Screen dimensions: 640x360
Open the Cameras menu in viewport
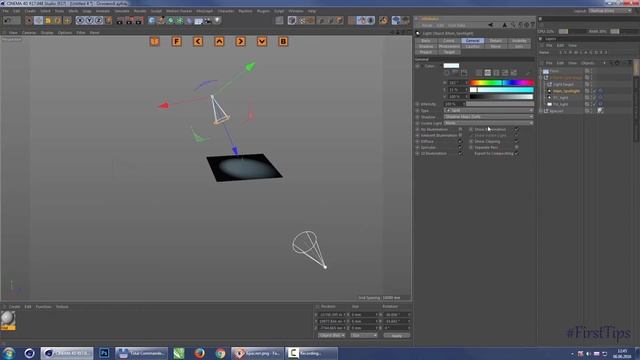click(x=29, y=32)
